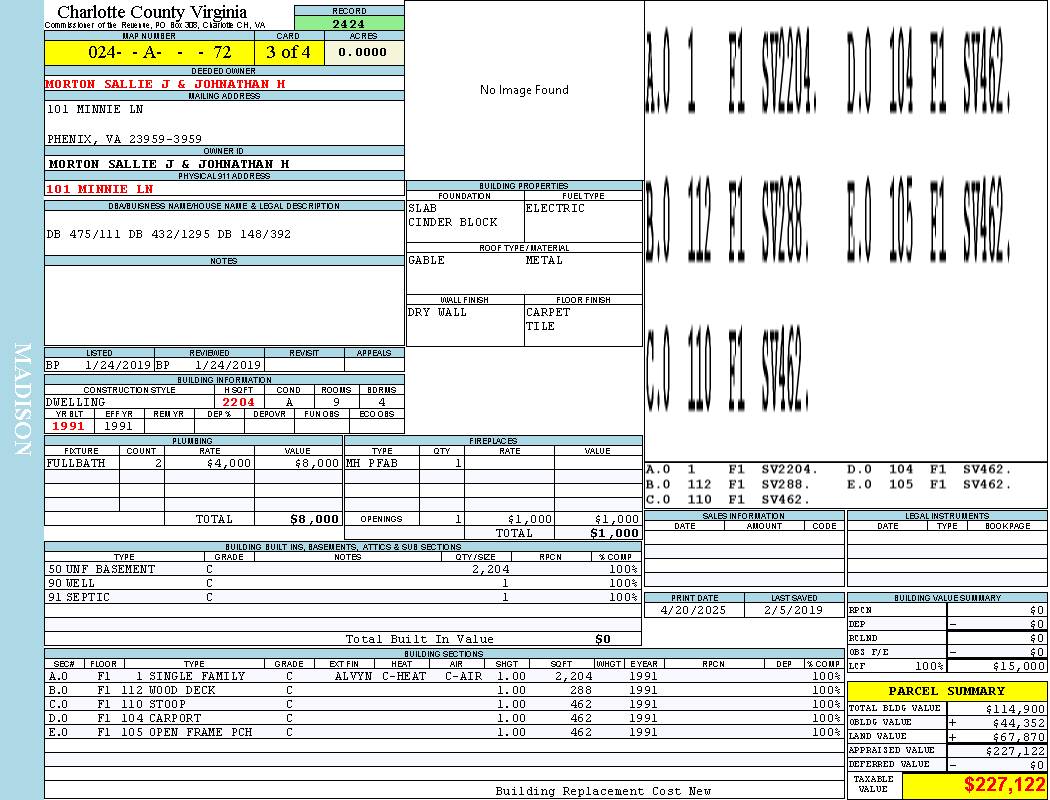Select the Legal Instruments header
Image resolution: width=1050 pixels, height=800 pixels.
pyautogui.click(x=947, y=516)
